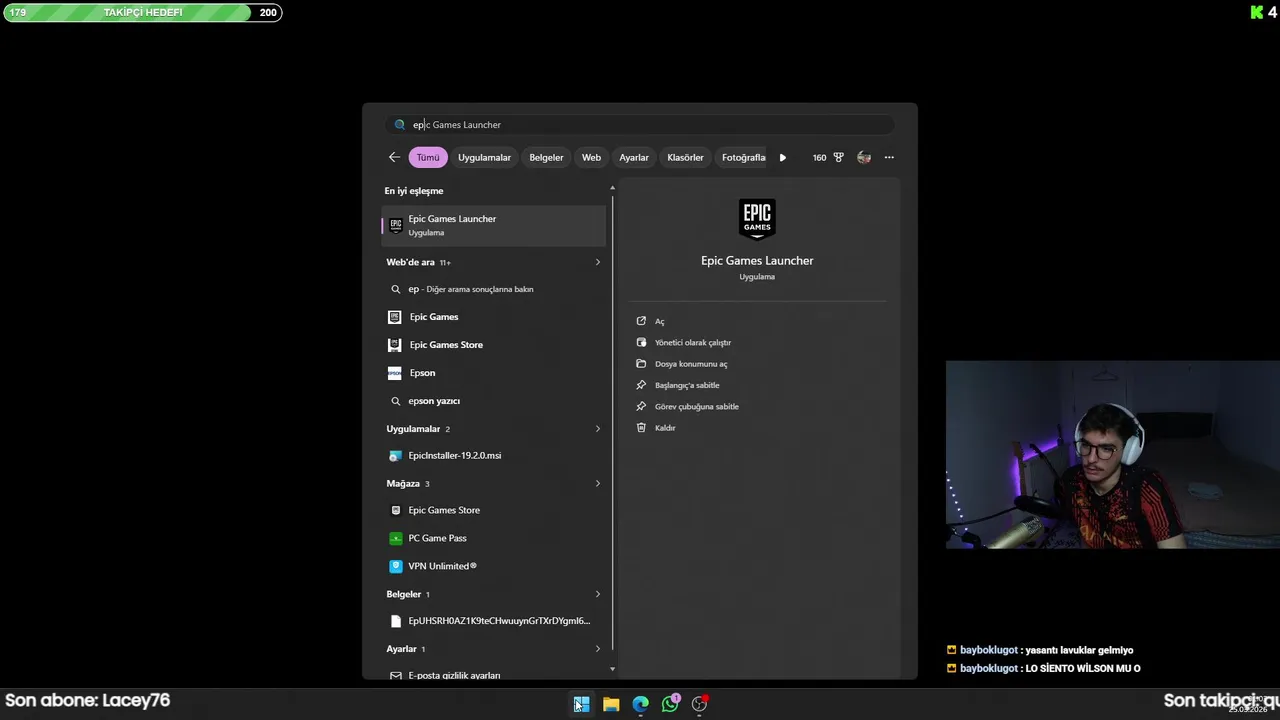This screenshot has height=720, width=1280.
Task: Click the Epic Games Launcher title in preview
Action: 757,260
